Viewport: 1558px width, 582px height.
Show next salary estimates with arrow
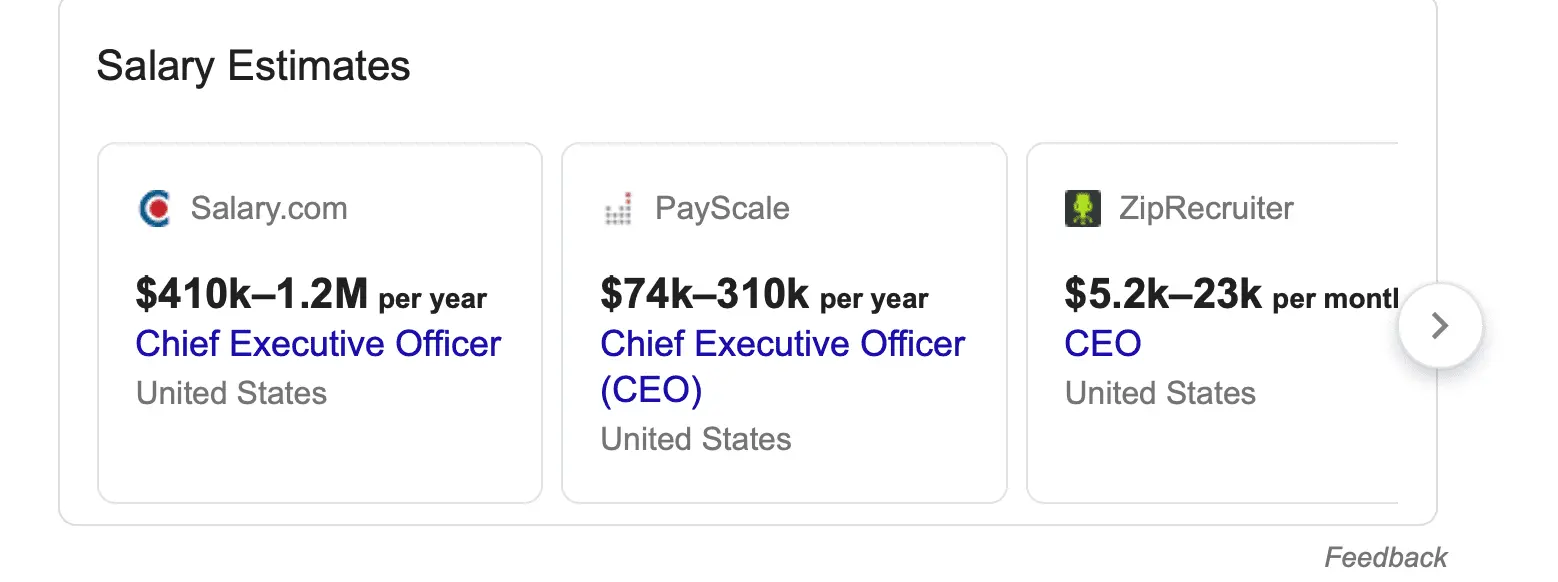point(1439,326)
